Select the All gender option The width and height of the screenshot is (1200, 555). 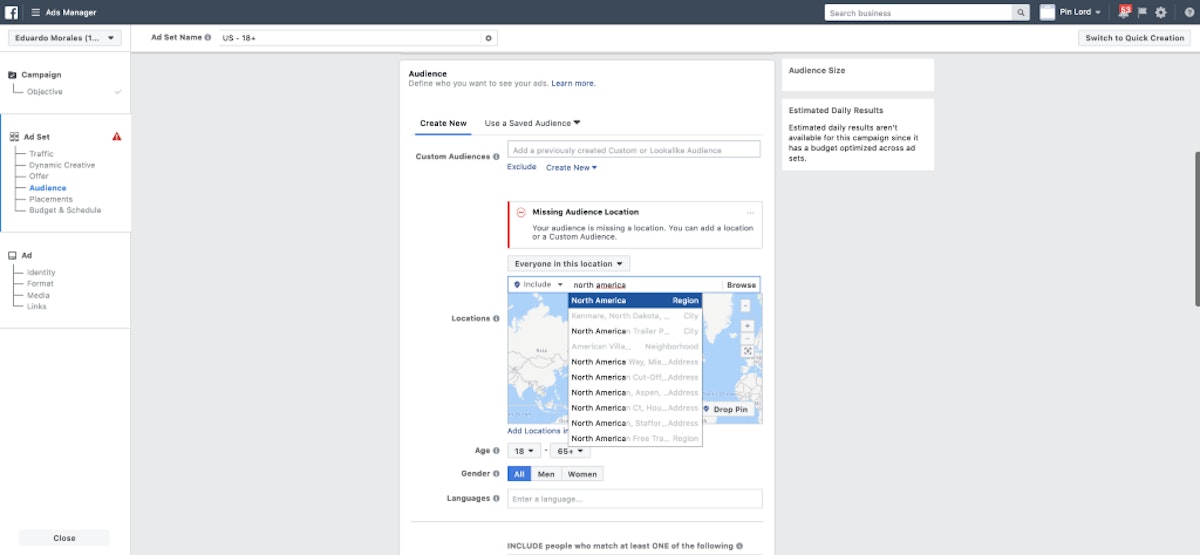point(519,474)
